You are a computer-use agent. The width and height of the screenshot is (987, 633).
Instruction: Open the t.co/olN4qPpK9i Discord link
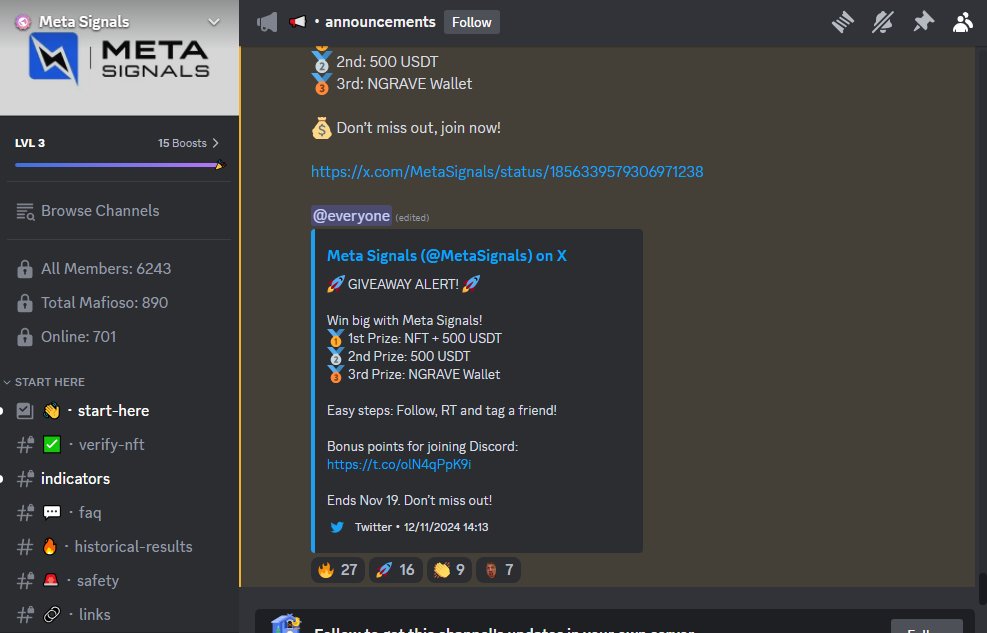pos(398,464)
